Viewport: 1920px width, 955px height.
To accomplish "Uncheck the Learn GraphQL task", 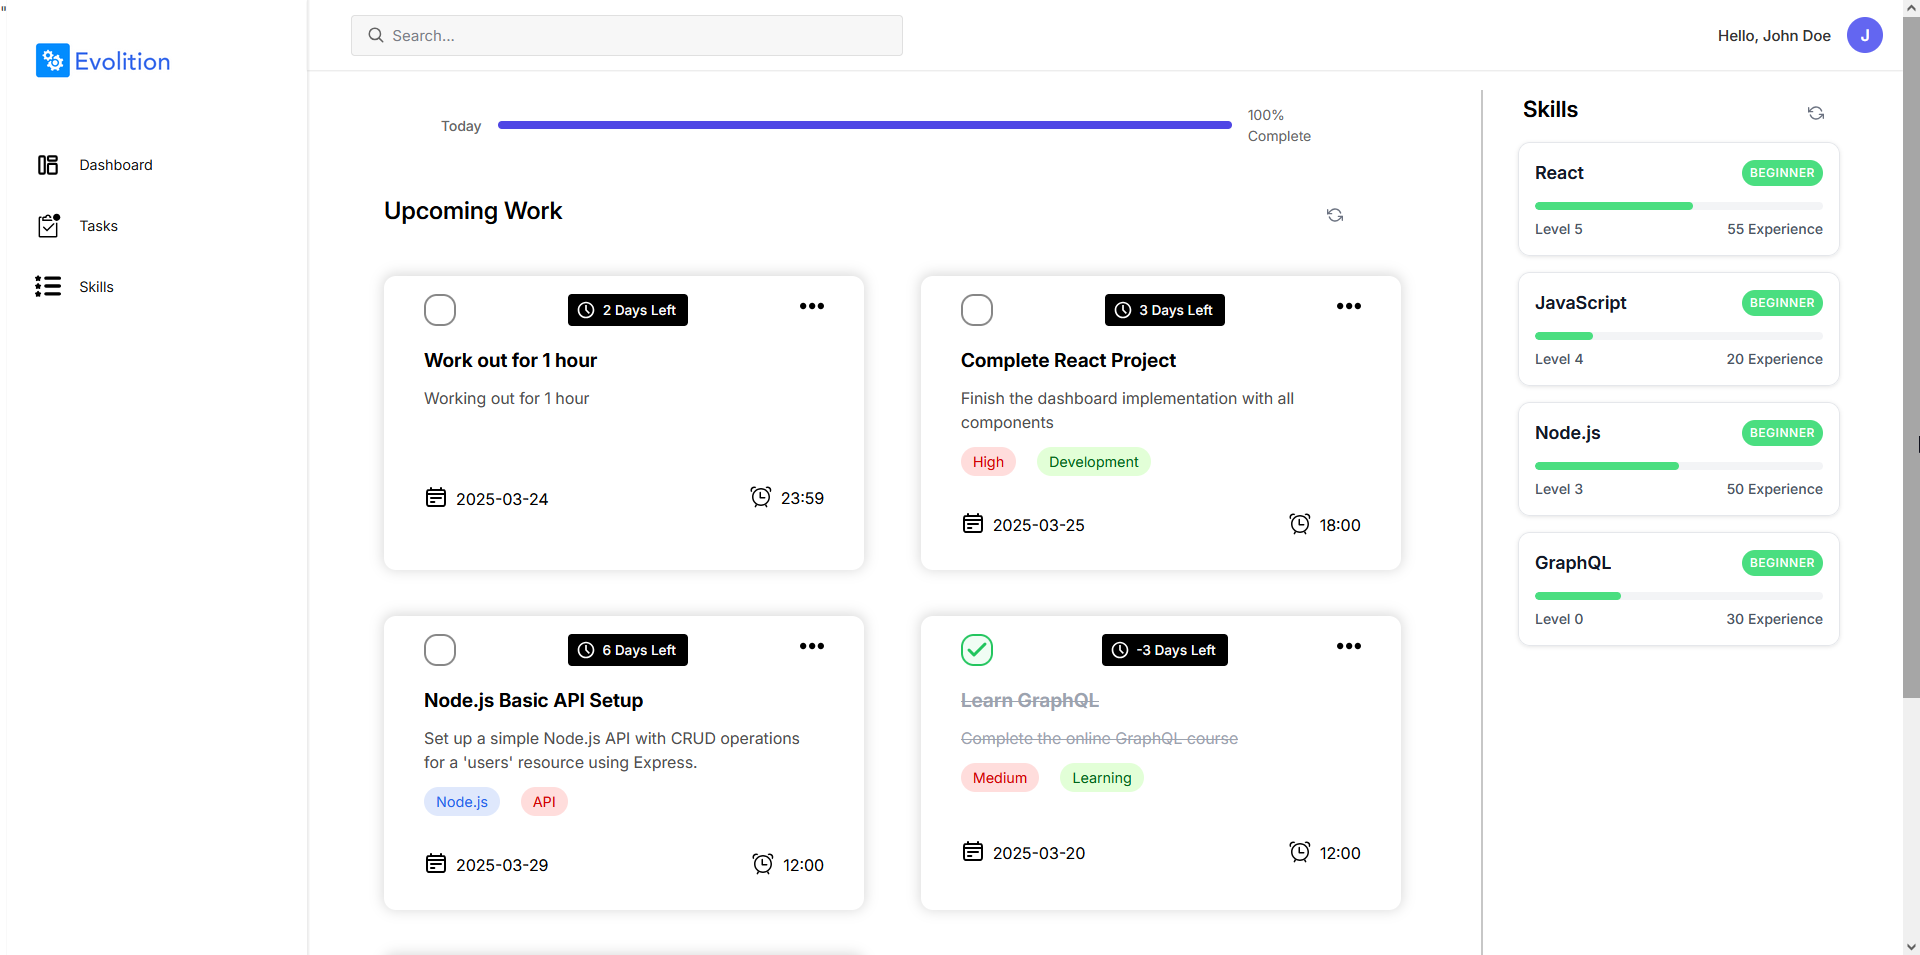I will (977, 650).
